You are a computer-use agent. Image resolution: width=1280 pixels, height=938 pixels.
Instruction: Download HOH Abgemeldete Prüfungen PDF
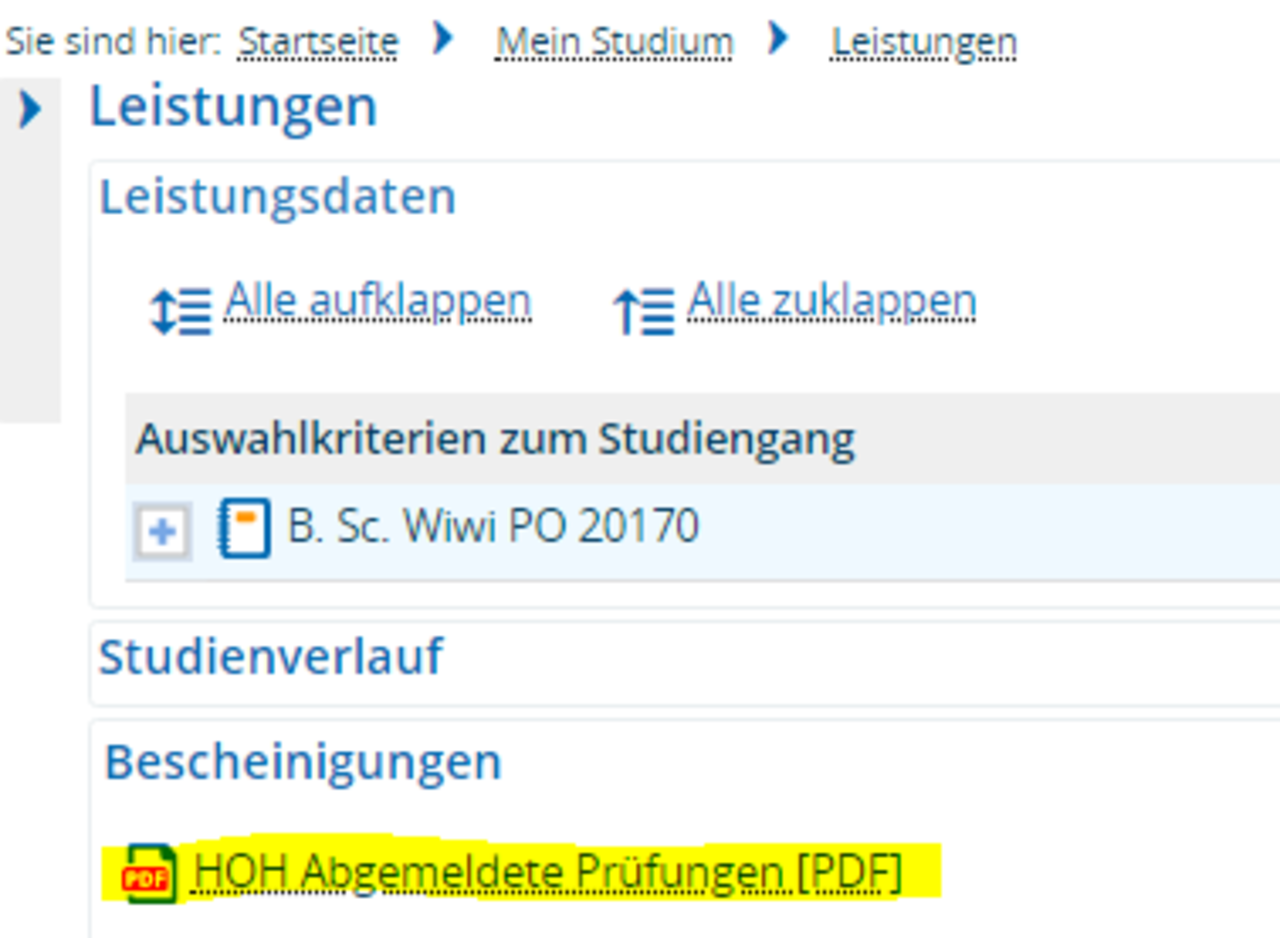click(547, 873)
